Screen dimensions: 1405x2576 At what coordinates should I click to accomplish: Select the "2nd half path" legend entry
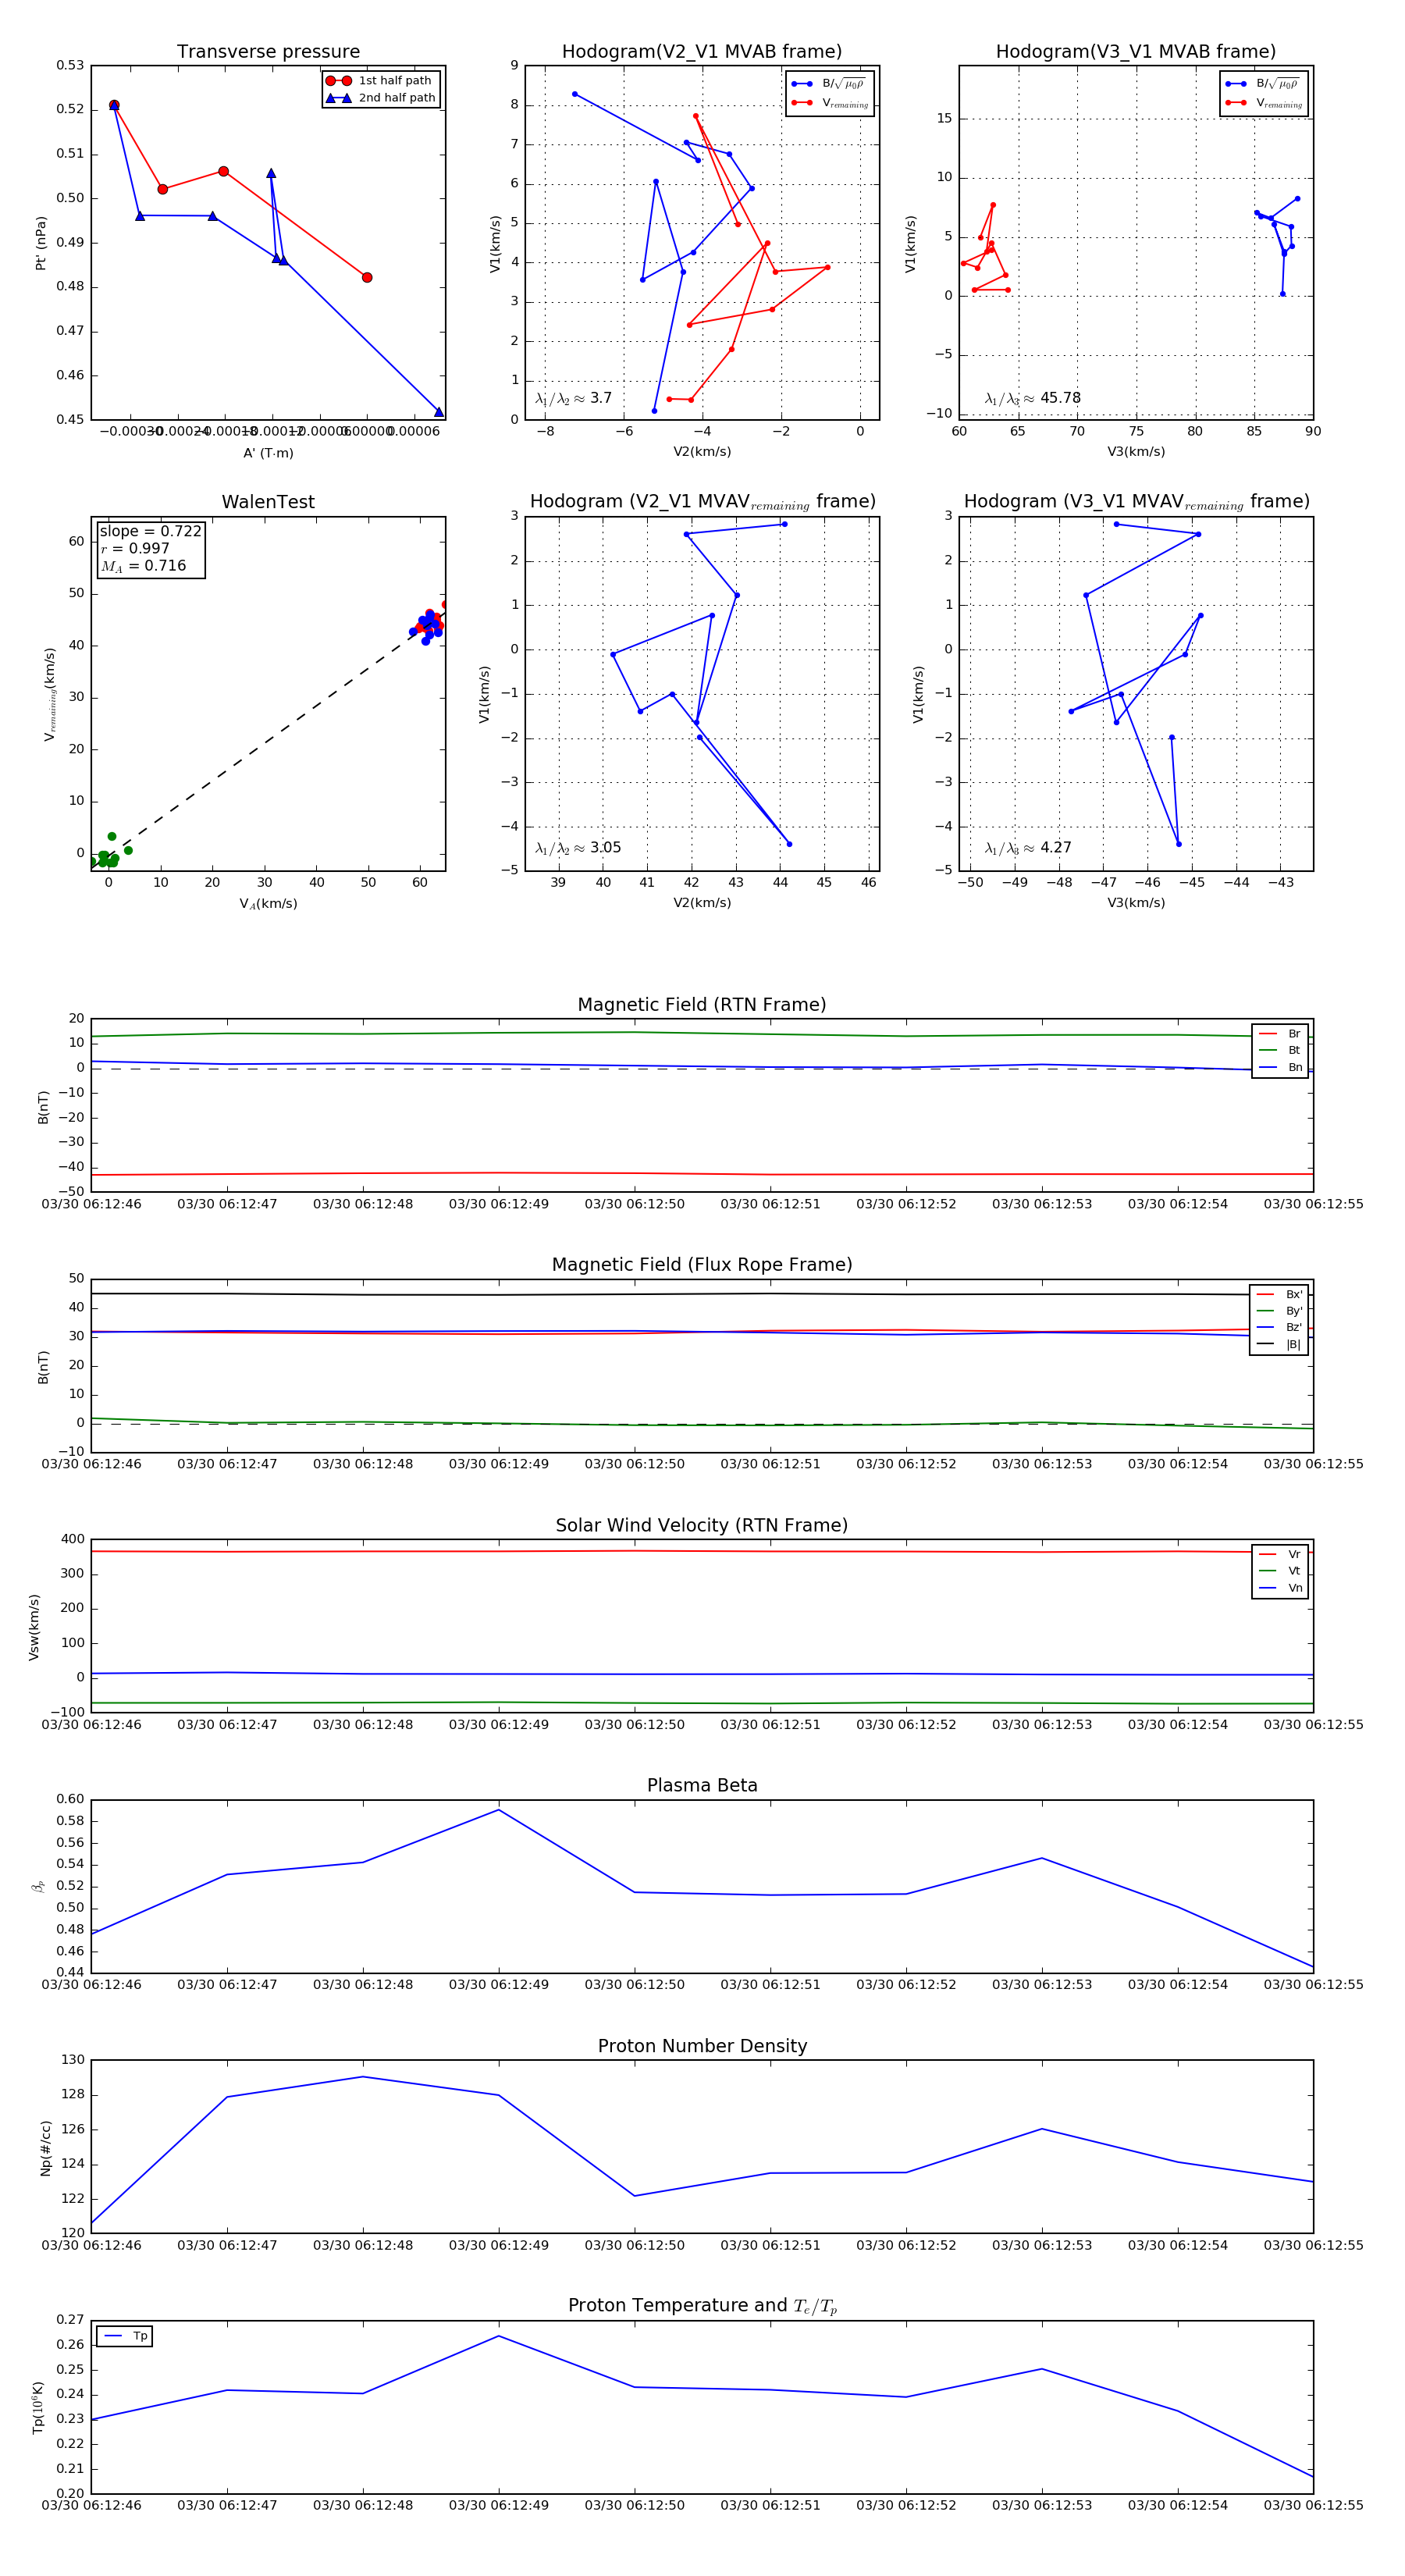[x=381, y=98]
